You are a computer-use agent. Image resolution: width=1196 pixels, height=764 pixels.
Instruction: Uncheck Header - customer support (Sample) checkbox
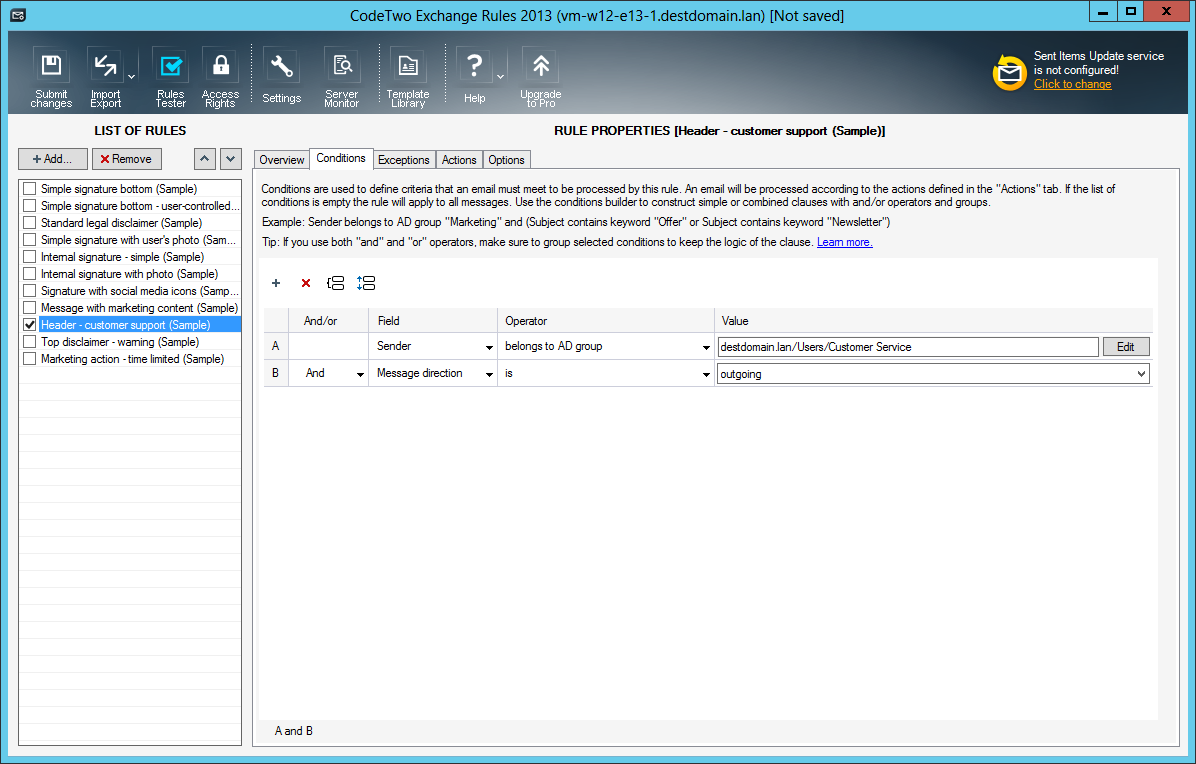tap(30, 324)
